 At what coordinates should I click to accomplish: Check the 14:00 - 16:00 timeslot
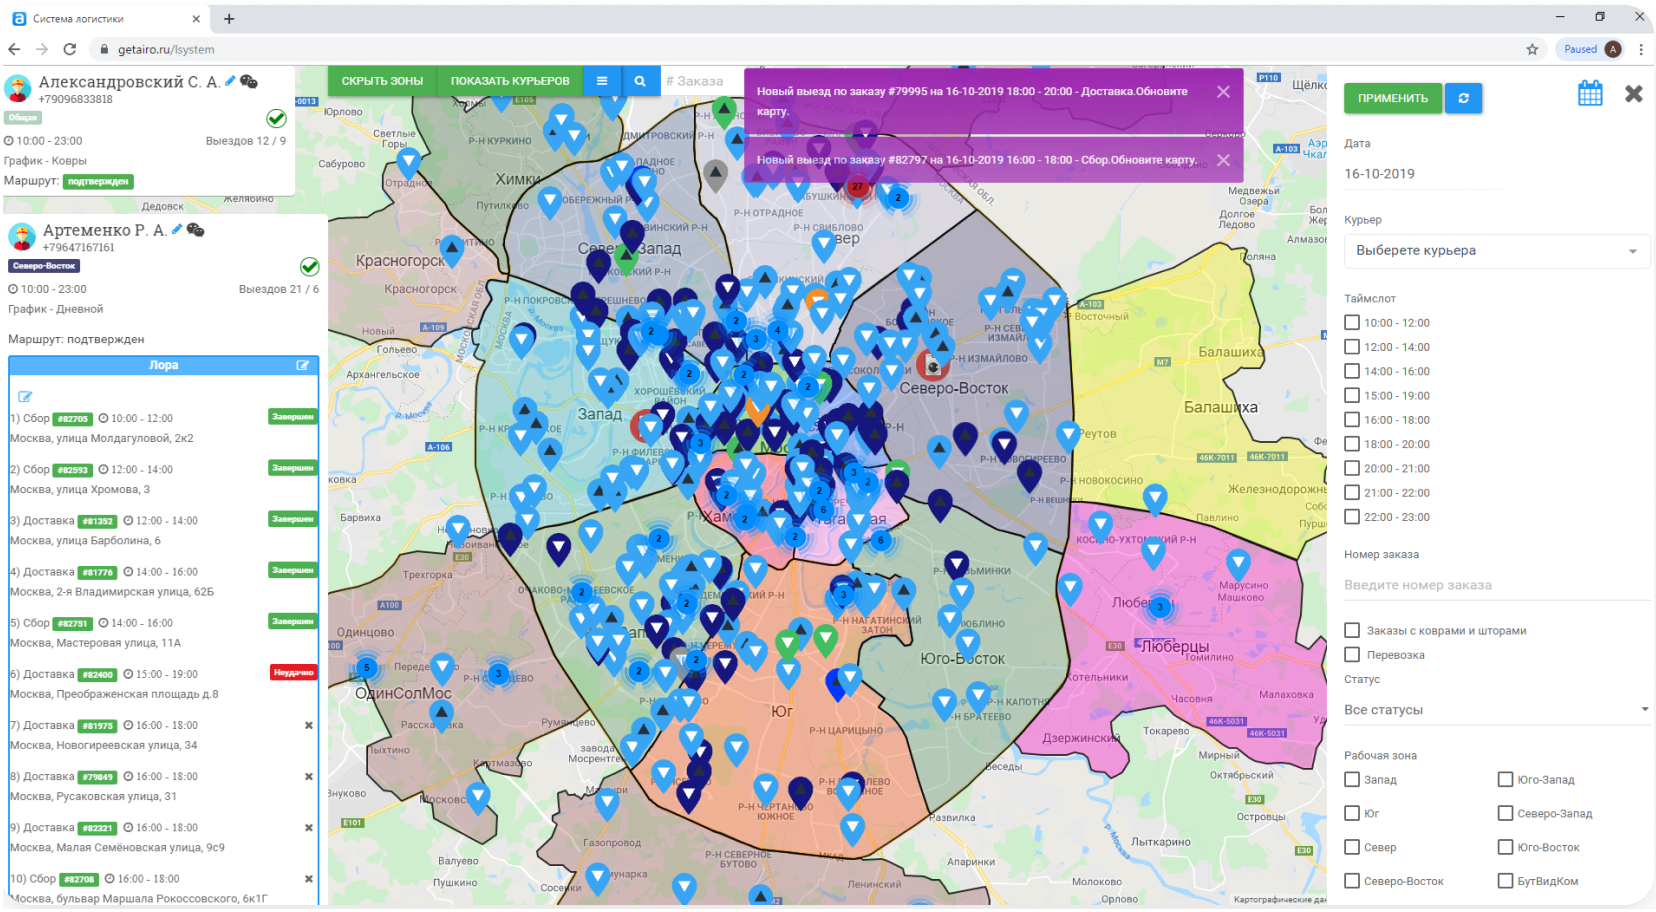[x=1352, y=371]
